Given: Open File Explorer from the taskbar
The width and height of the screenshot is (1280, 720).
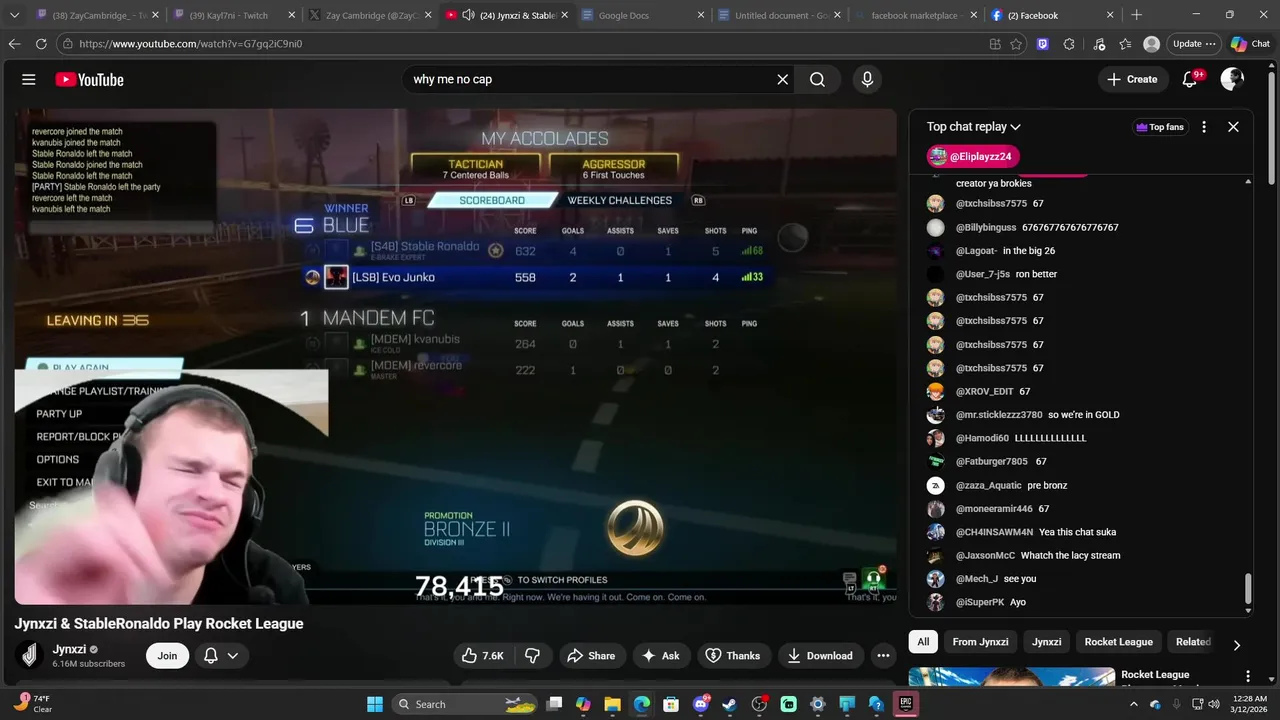Looking at the screenshot, I should point(612,704).
